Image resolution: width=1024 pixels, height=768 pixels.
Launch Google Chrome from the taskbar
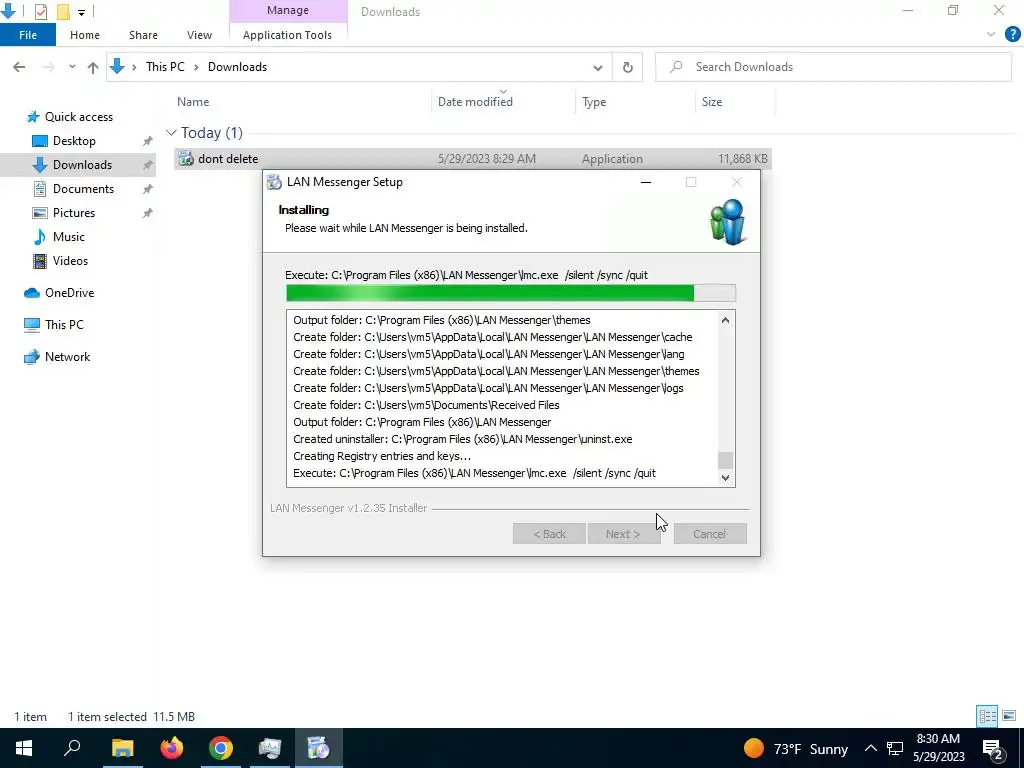click(221, 748)
